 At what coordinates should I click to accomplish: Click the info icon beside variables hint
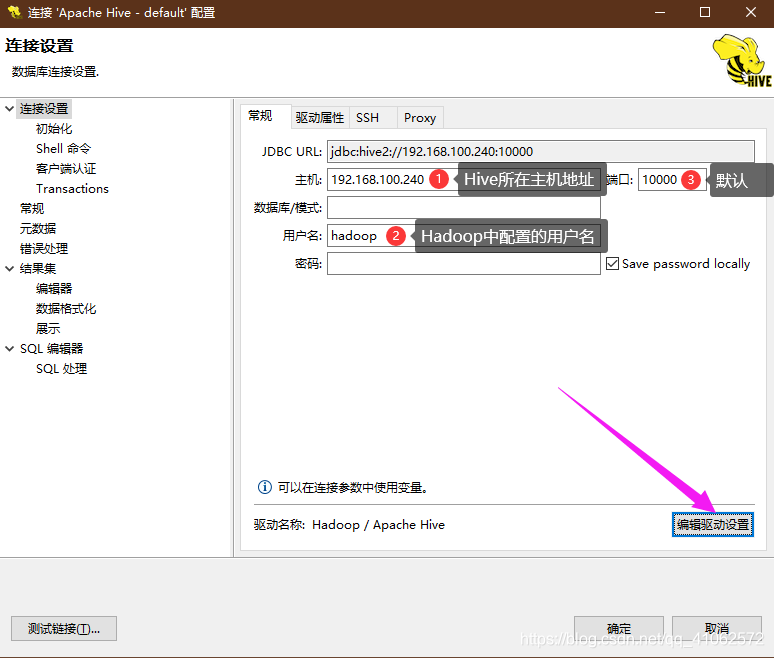[265, 487]
